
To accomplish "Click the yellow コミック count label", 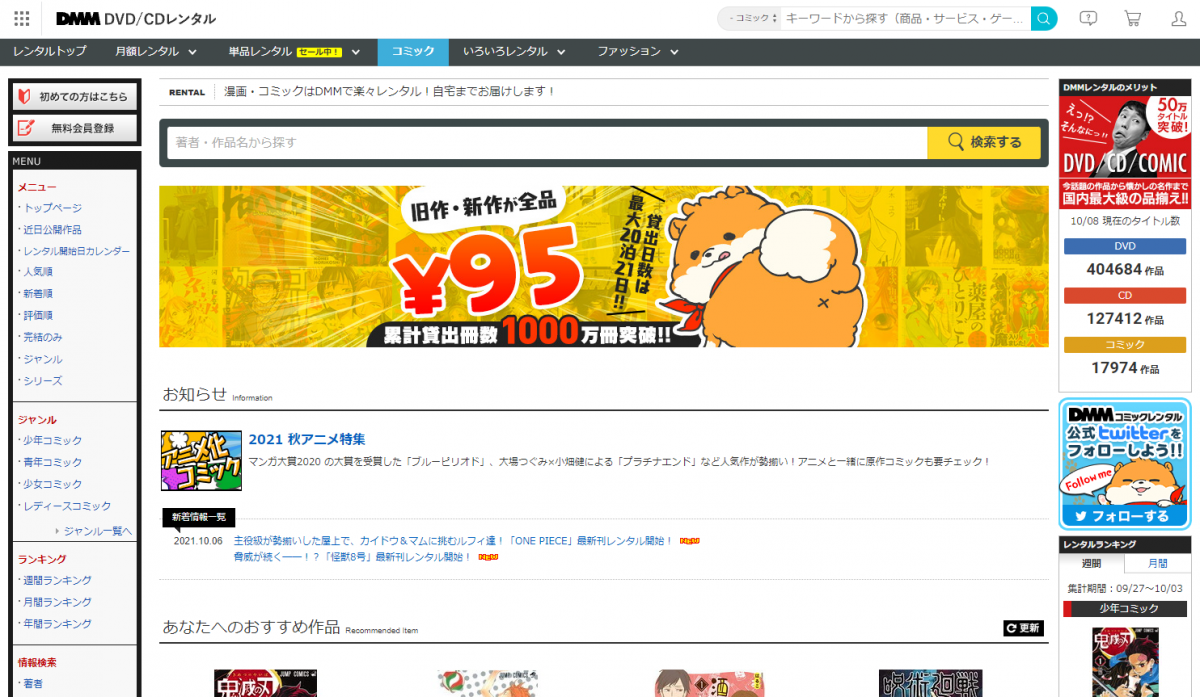I will [x=1125, y=345].
